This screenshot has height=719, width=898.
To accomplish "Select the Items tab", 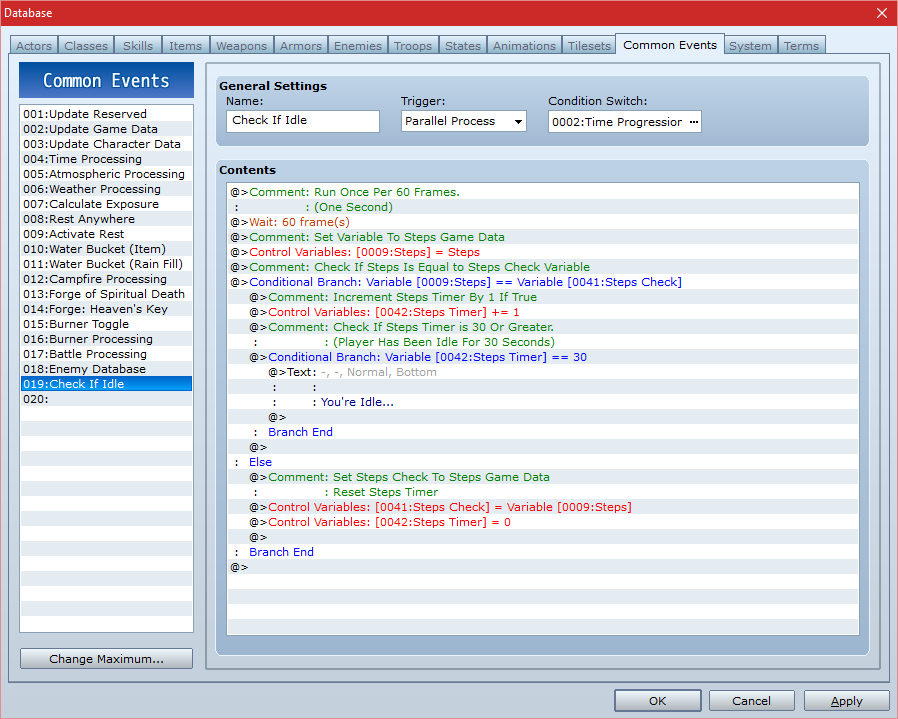I will 186,46.
